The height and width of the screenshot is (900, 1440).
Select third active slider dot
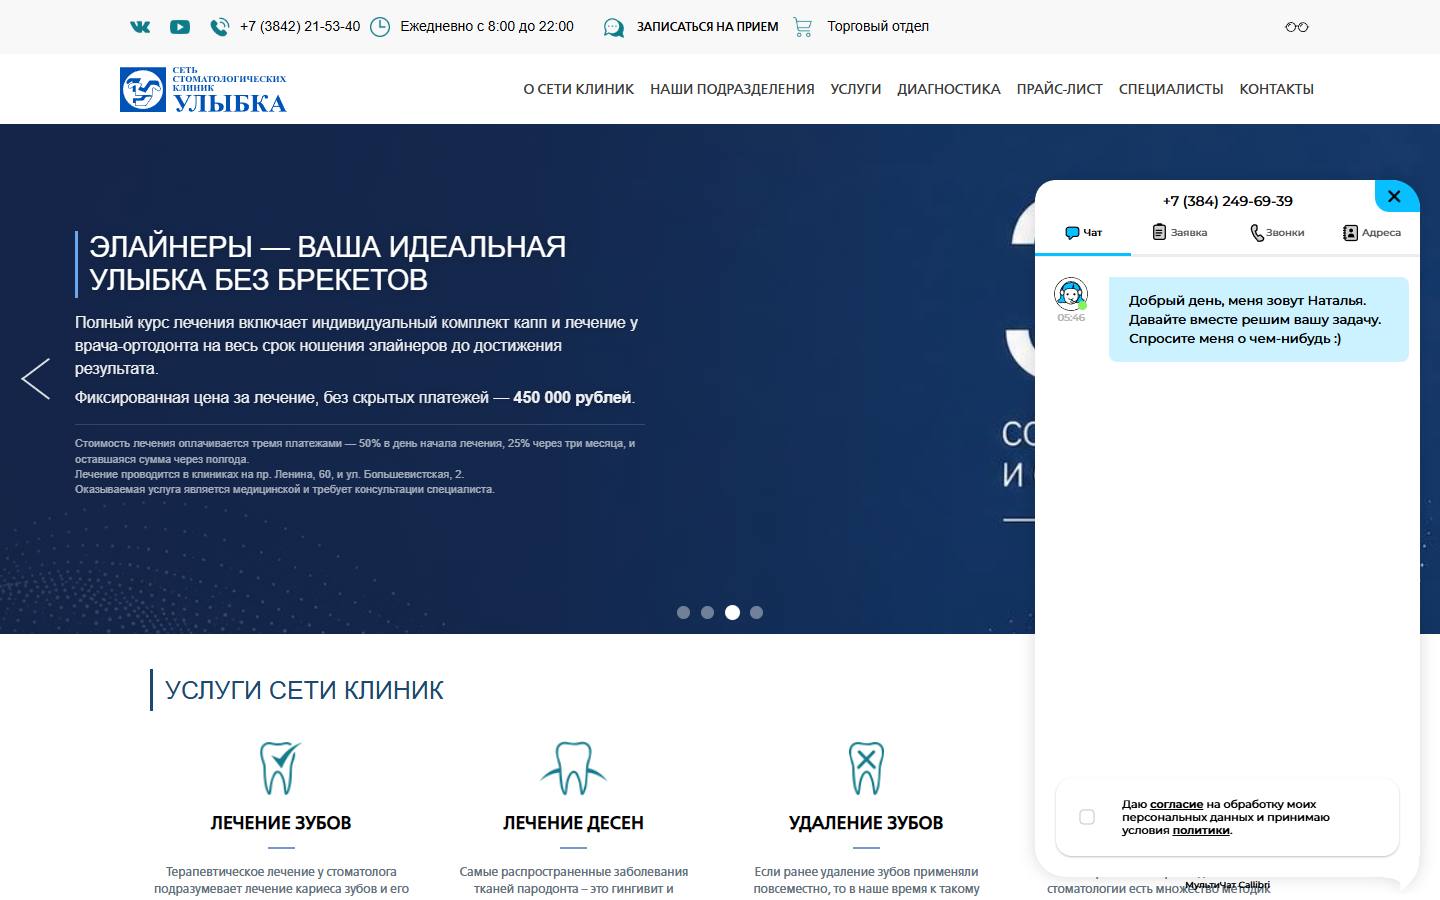click(732, 613)
